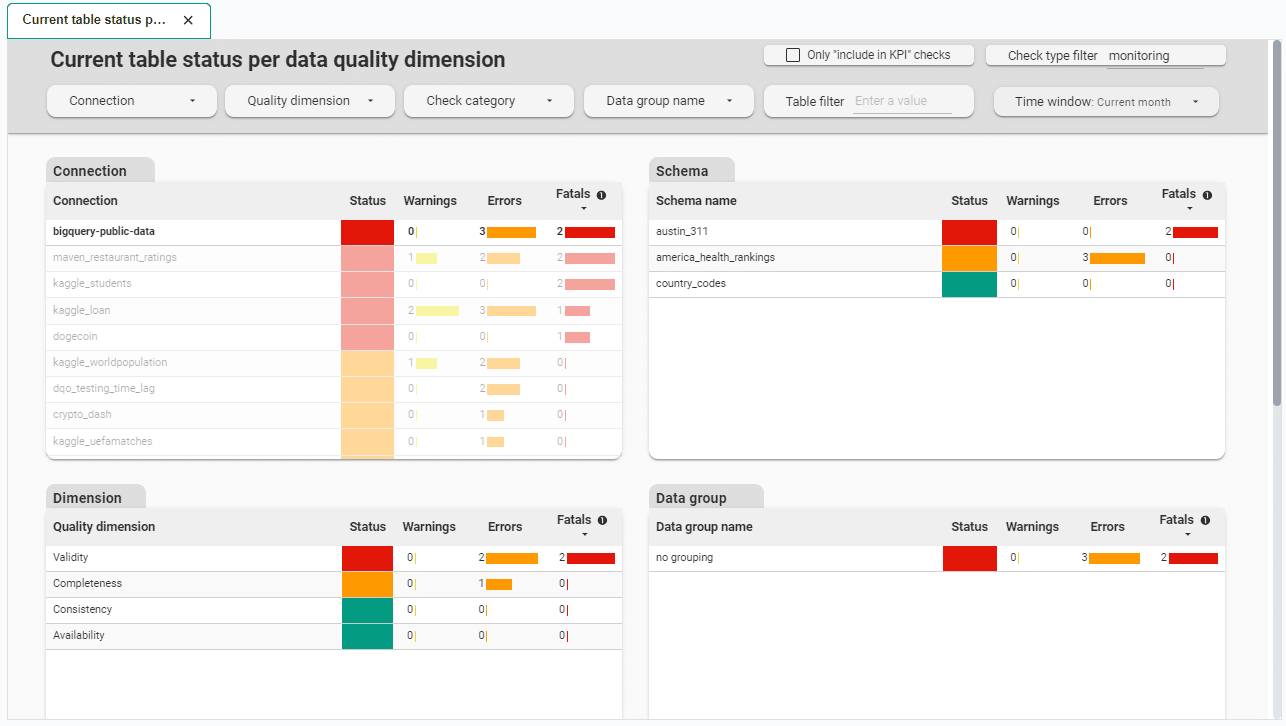Select the kaggle_uefamatches connection
1286x726 pixels.
point(334,441)
